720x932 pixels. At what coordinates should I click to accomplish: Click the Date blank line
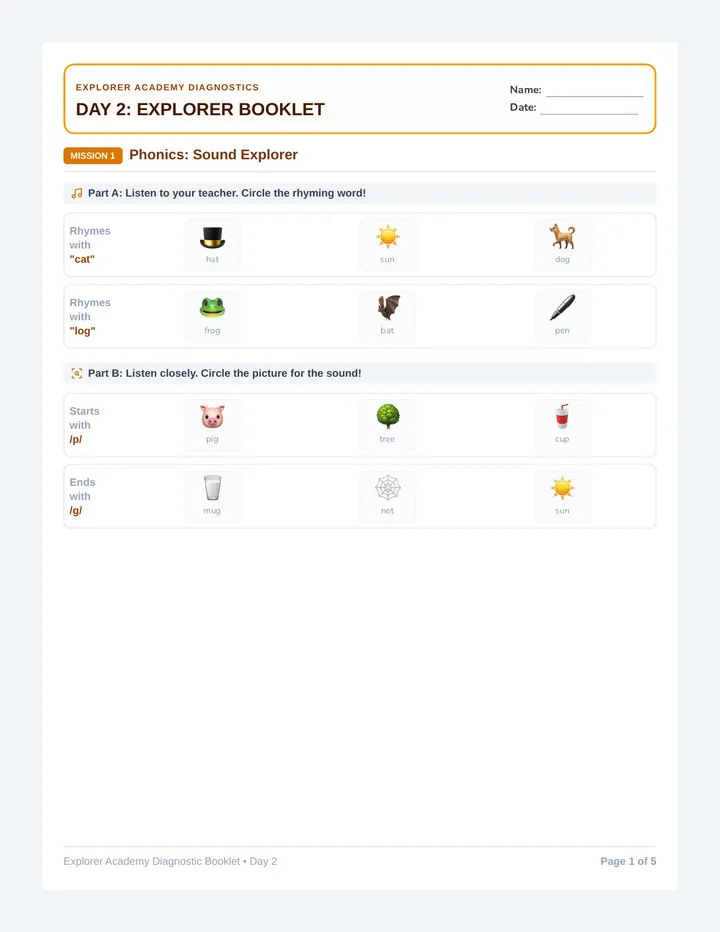(x=589, y=108)
